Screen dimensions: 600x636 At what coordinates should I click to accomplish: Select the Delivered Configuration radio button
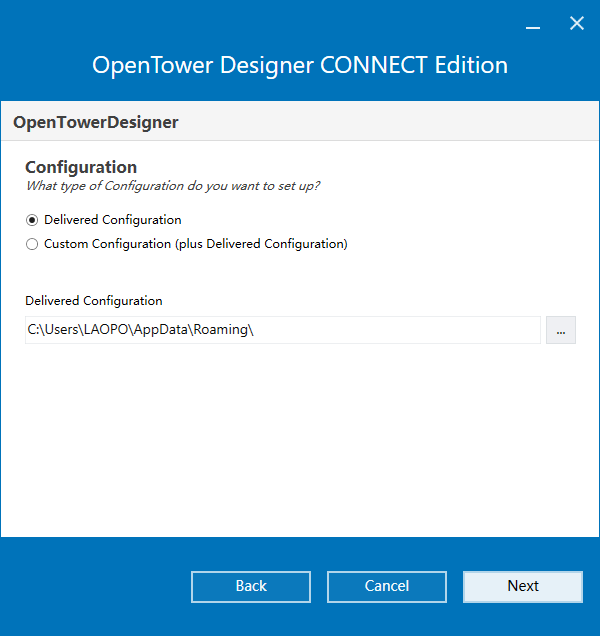point(32,220)
